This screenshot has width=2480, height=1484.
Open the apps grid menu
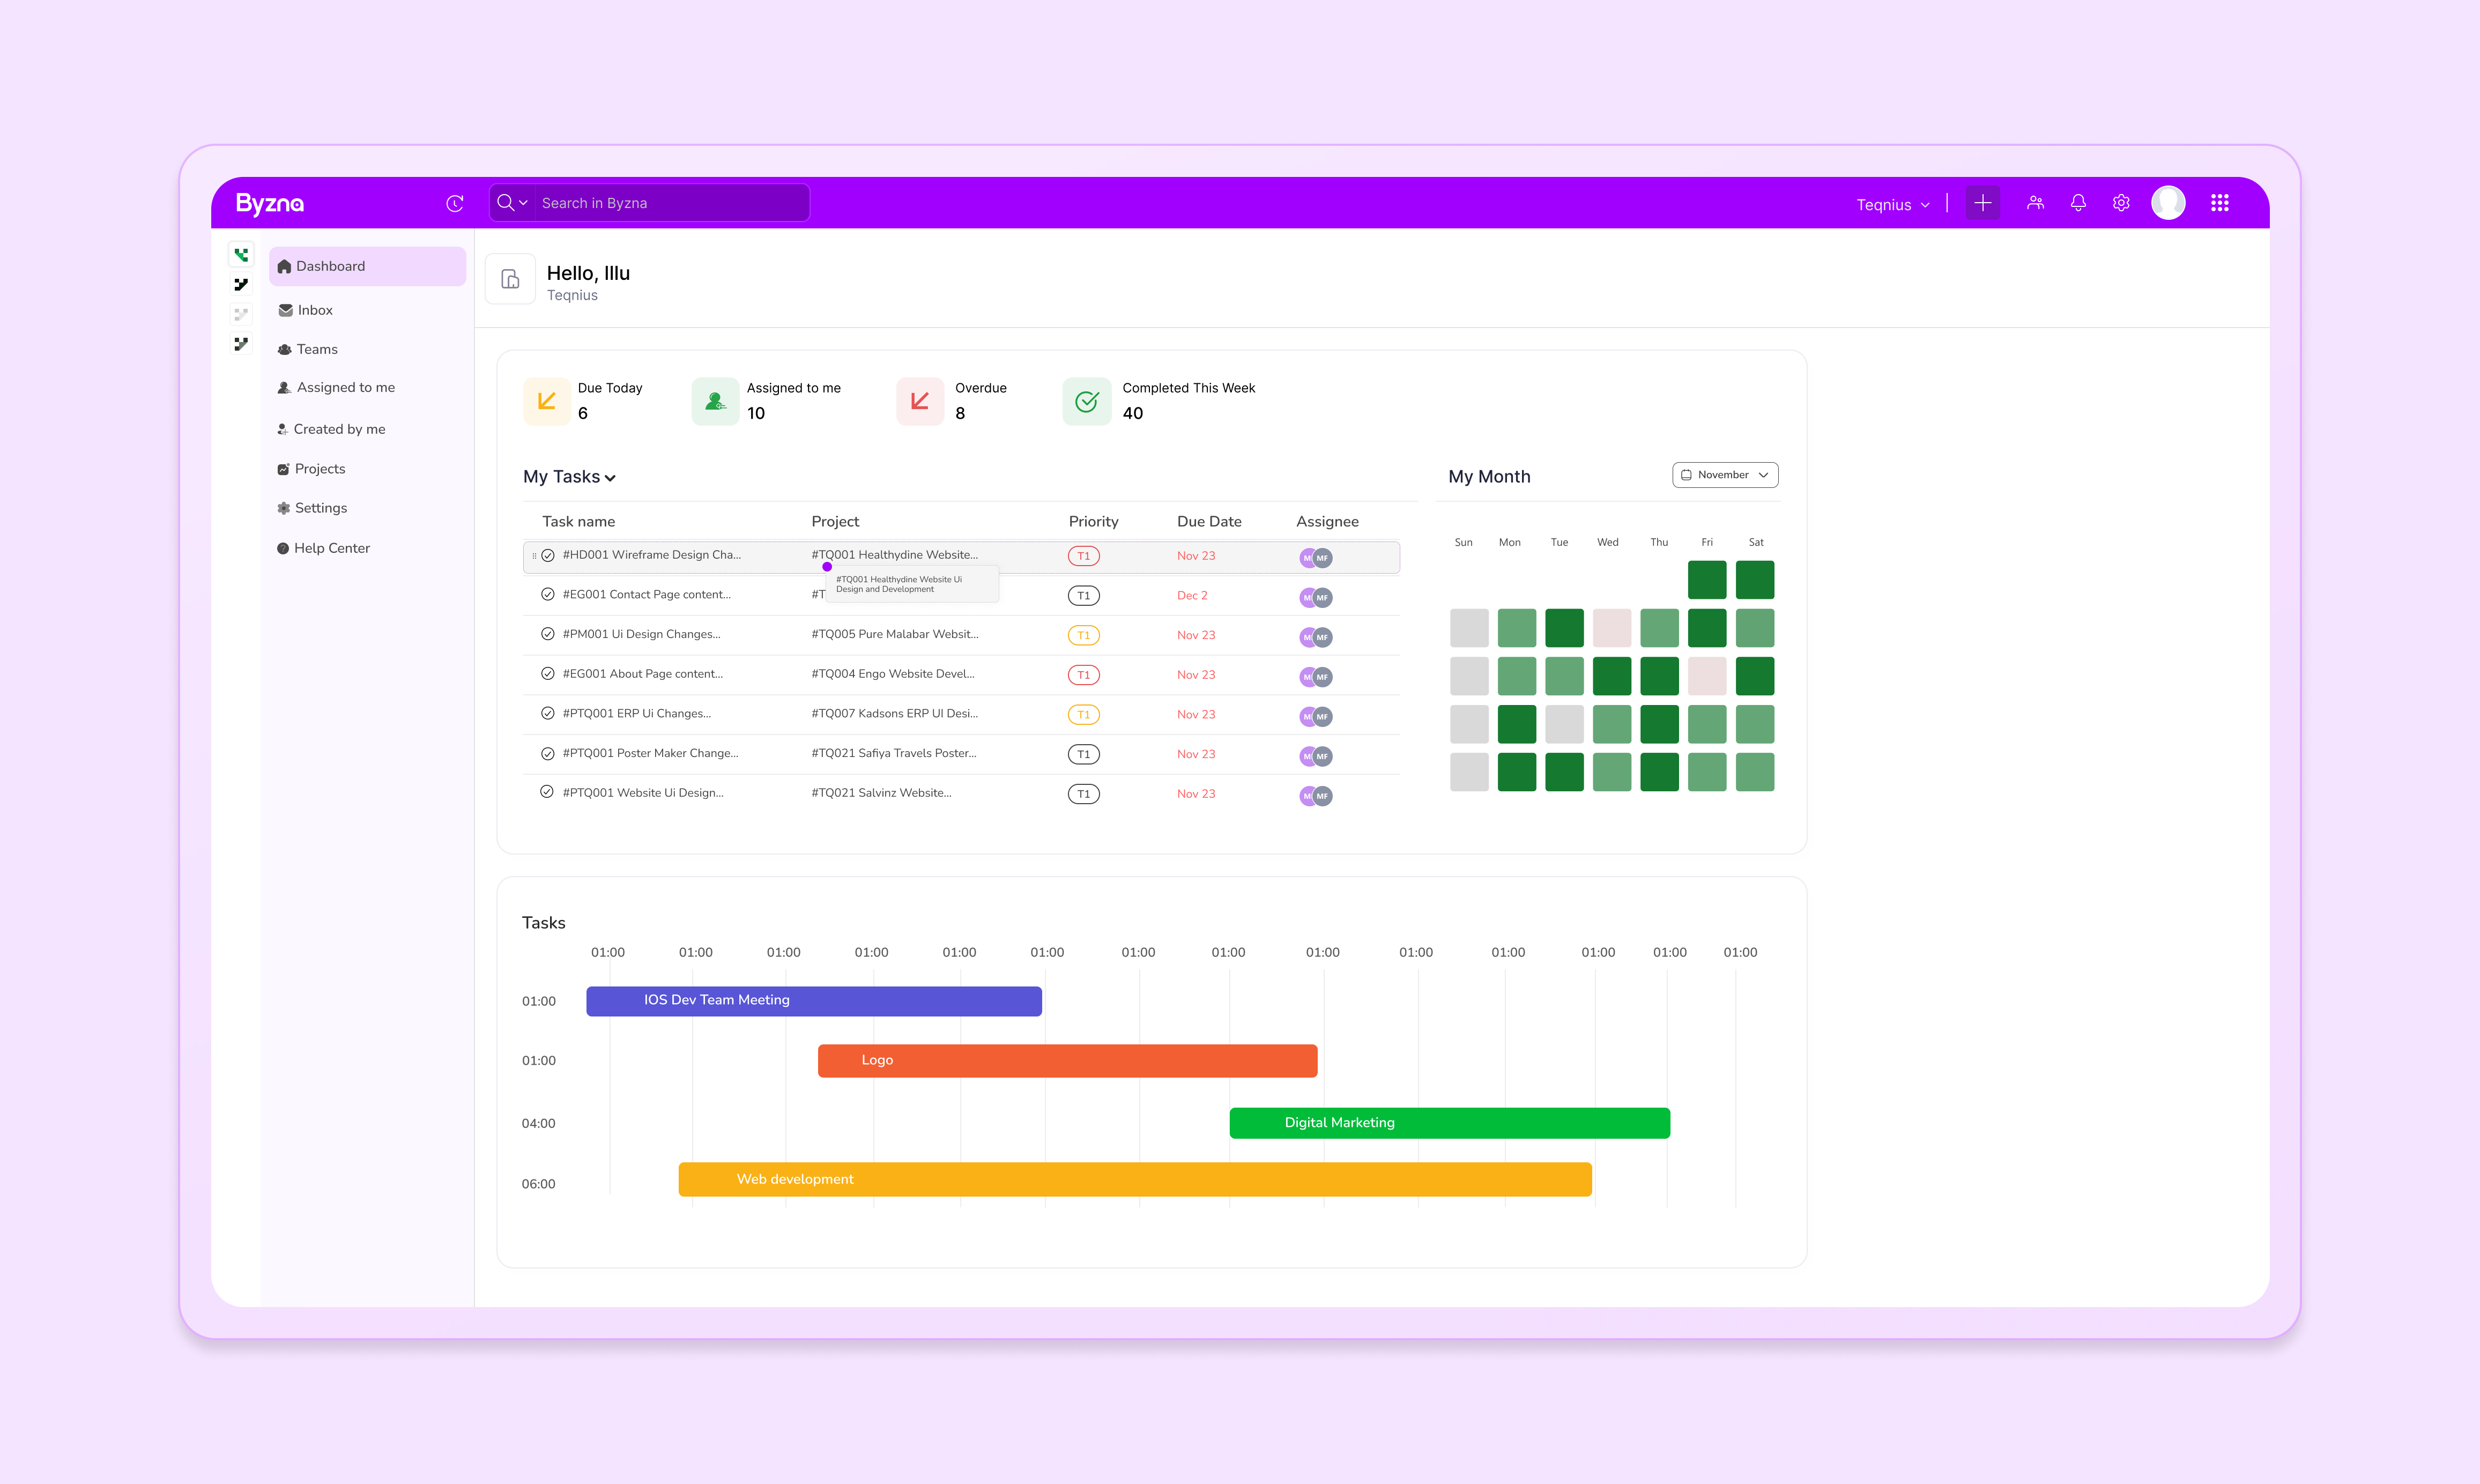click(x=2220, y=203)
